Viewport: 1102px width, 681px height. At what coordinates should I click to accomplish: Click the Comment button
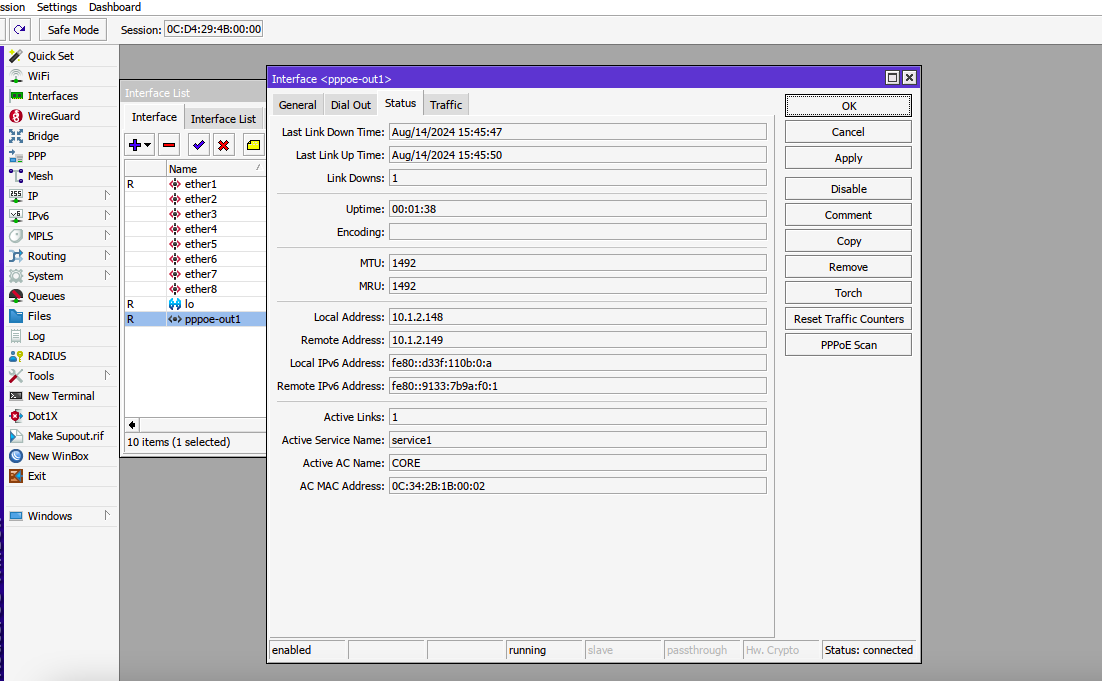pos(848,215)
